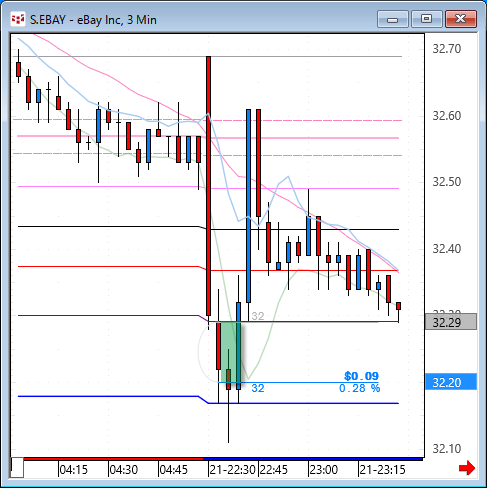This screenshot has height=488, width=487.
Task: Minimize the S.EBAY chart window
Action: [393, 19]
